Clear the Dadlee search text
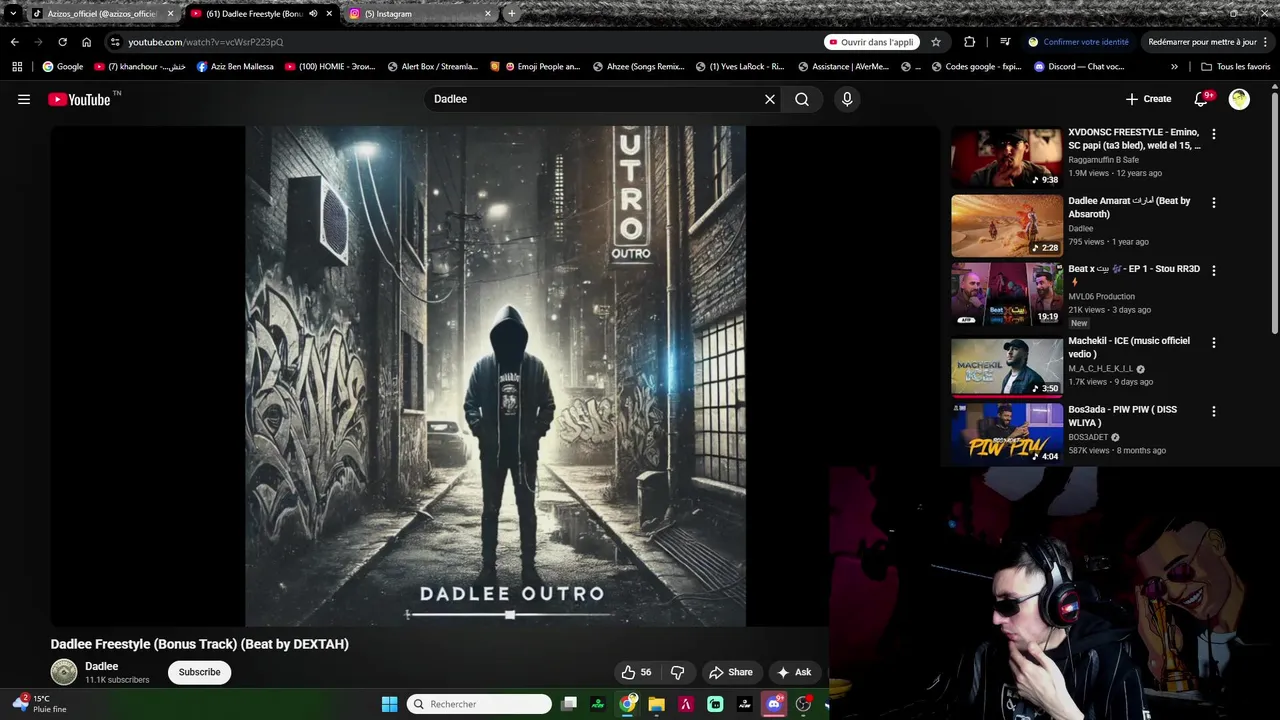 770,99
